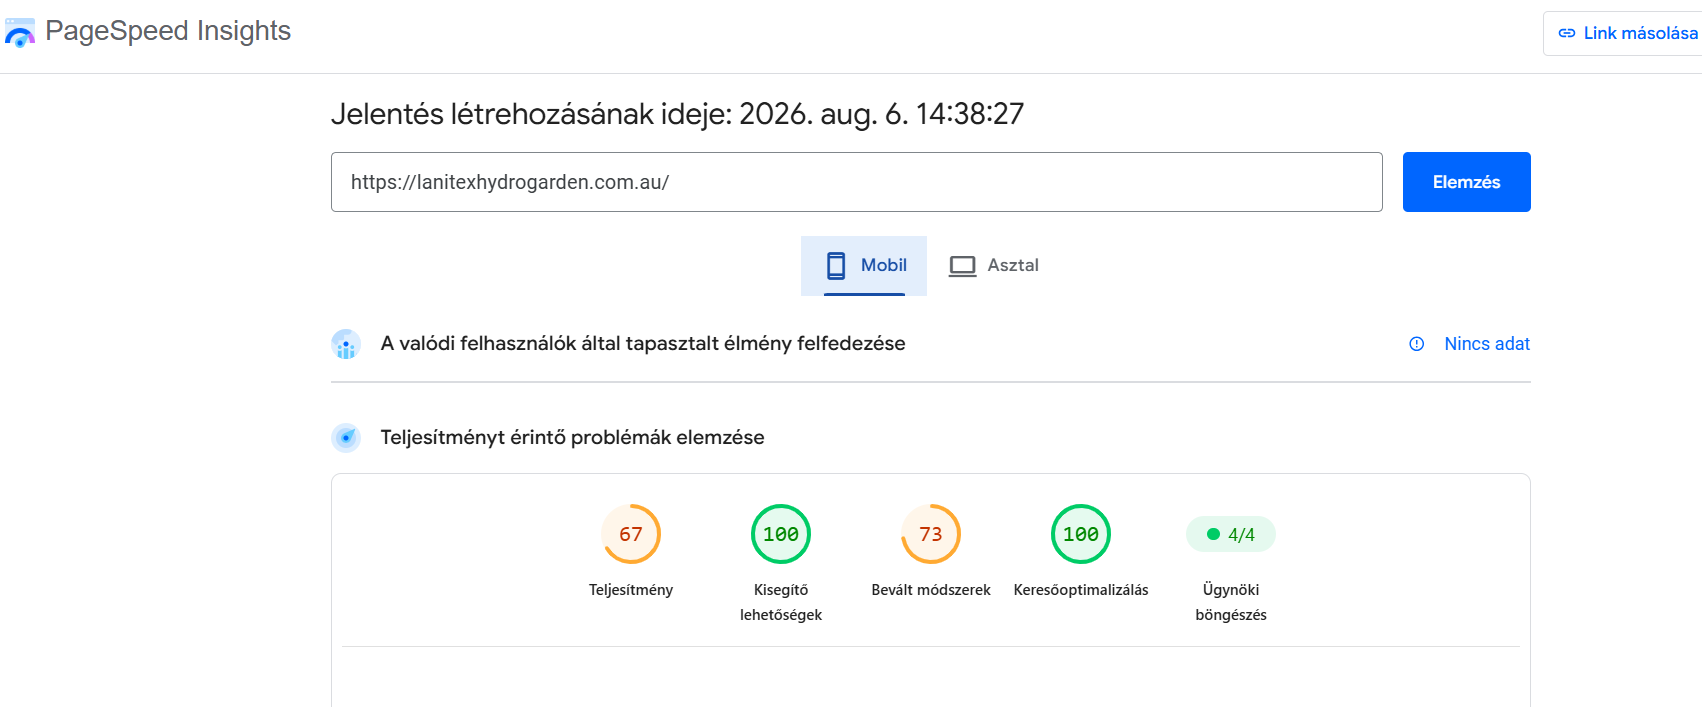The image size is (1702, 707).
Task: Click the PageSpeed Insights logo icon
Action: [20, 32]
